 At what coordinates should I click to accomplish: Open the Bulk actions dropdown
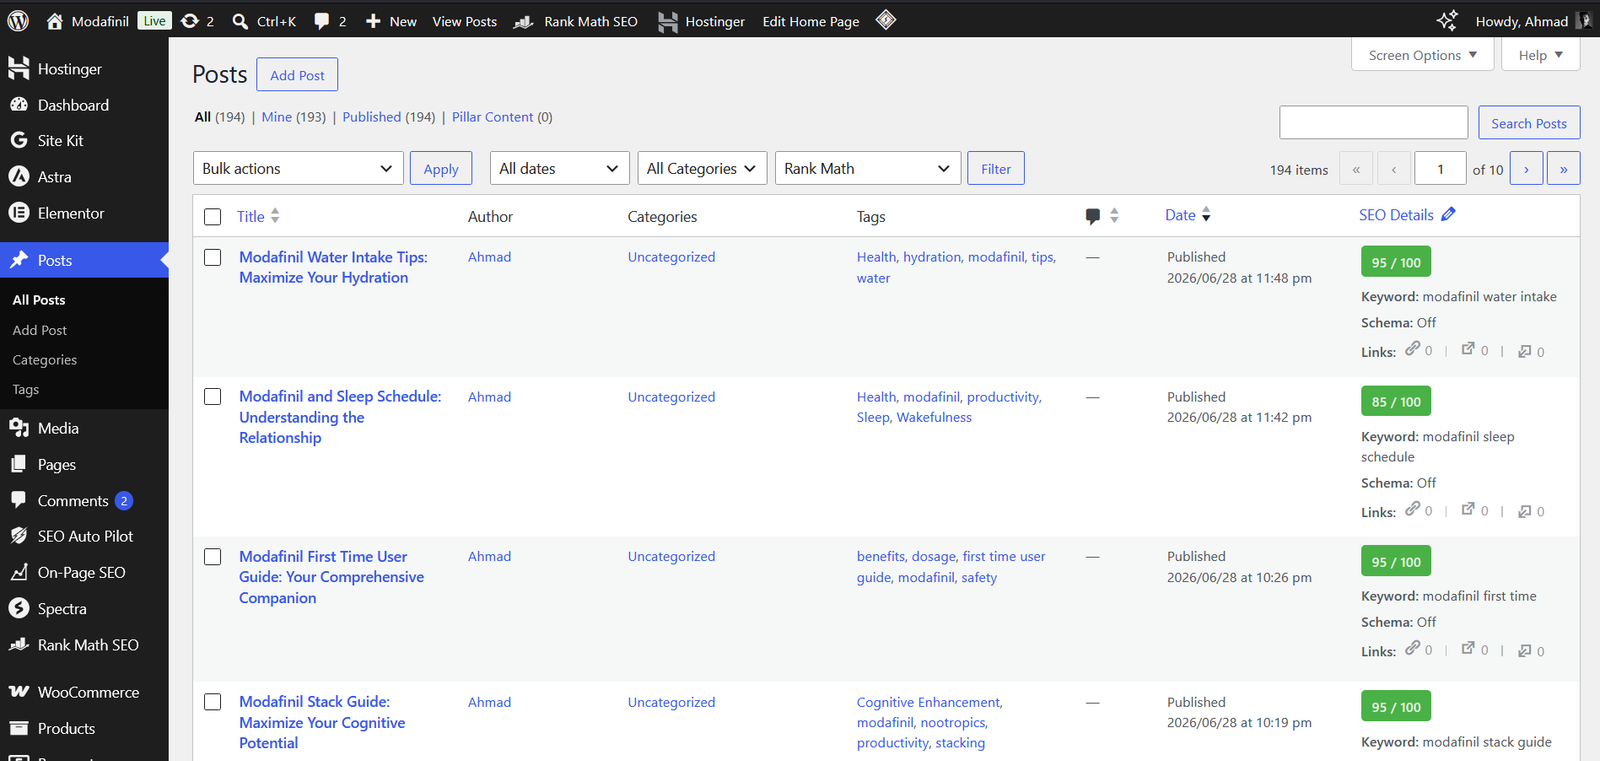(x=298, y=168)
